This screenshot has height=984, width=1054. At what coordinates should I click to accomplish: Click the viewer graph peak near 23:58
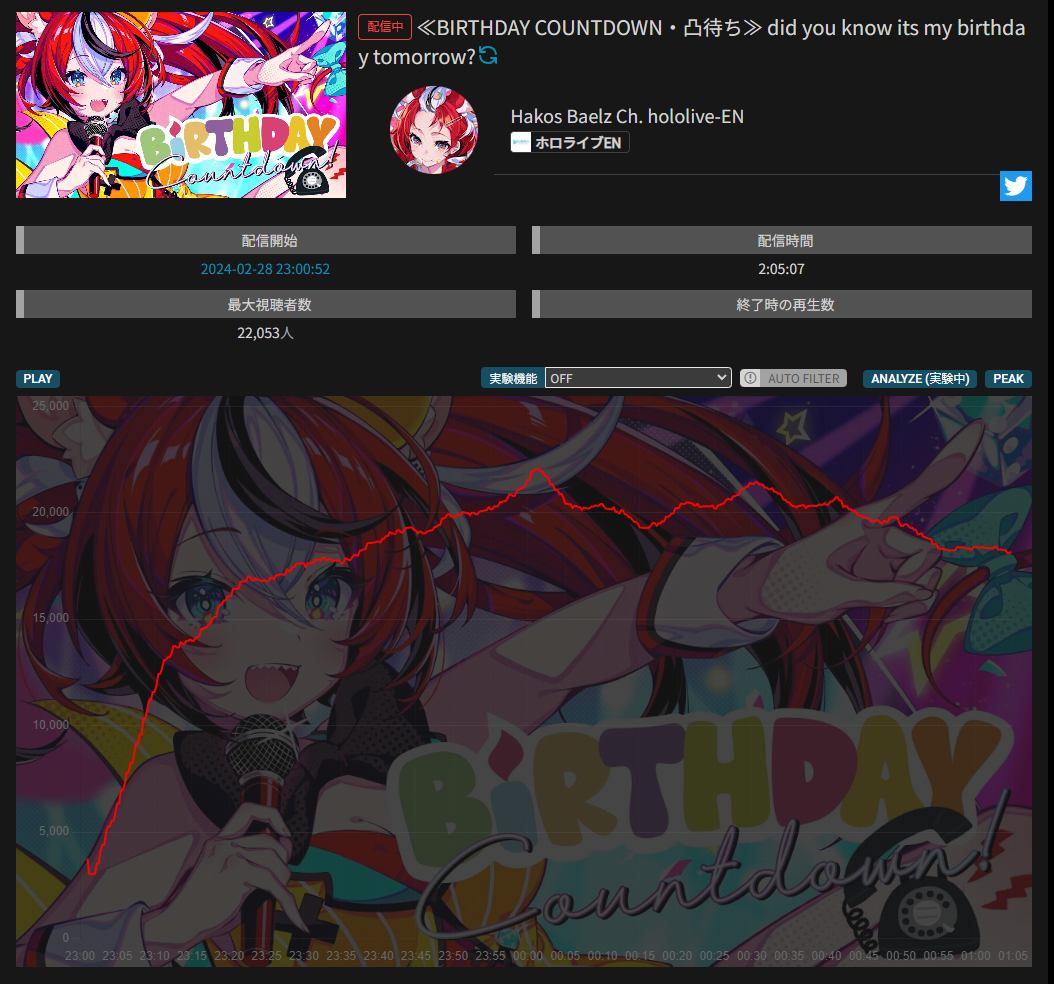coord(538,469)
